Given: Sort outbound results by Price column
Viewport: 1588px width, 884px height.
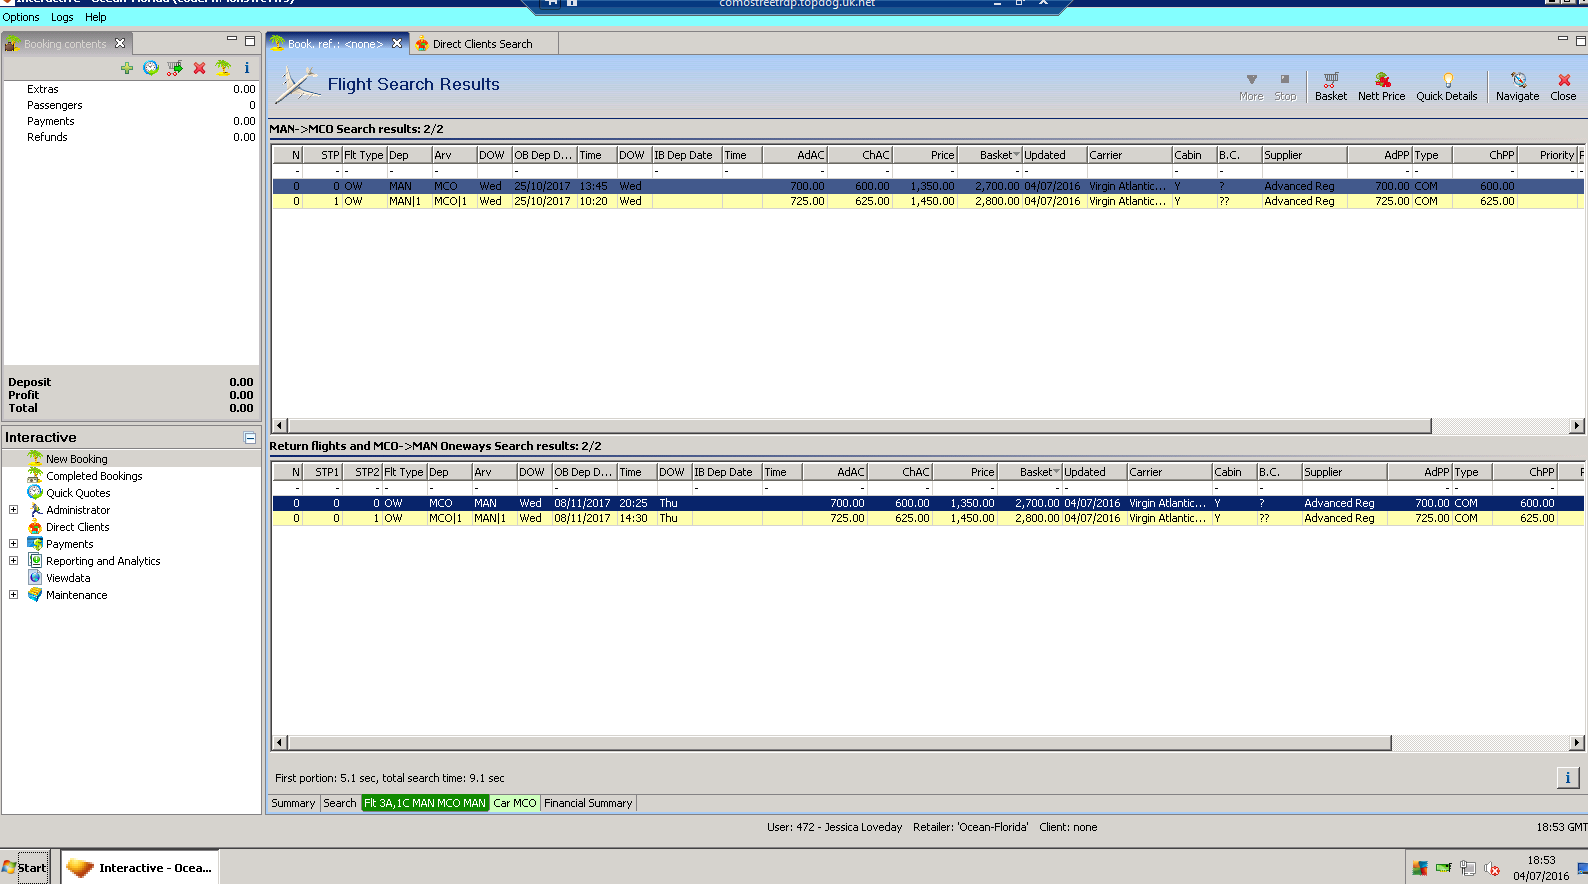Looking at the screenshot, I should pyautogui.click(x=925, y=155).
